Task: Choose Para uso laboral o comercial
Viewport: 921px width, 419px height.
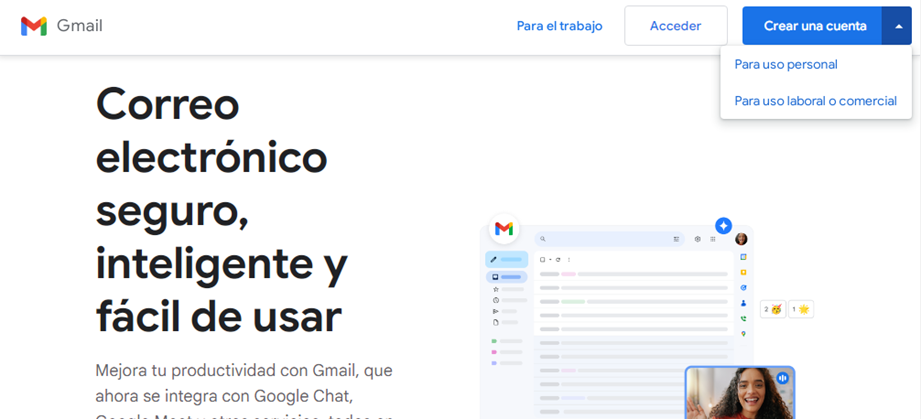Action: click(816, 101)
